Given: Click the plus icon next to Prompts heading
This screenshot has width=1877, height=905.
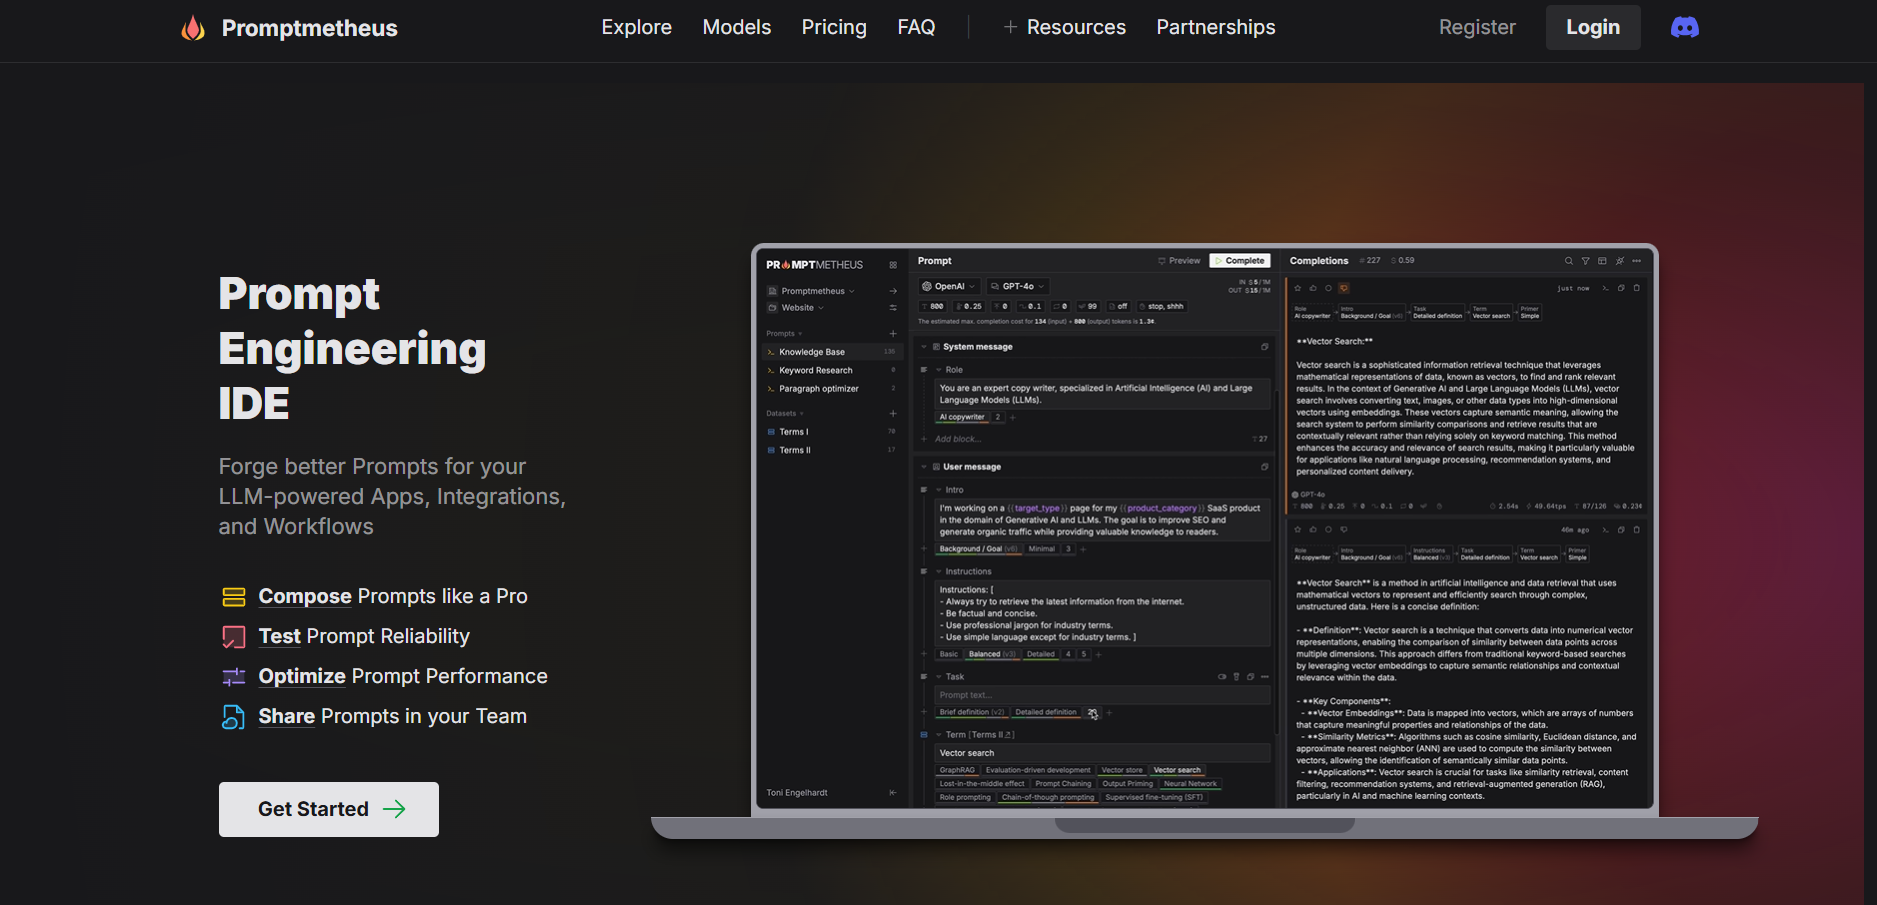Looking at the screenshot, I should (x=893, y=334).
